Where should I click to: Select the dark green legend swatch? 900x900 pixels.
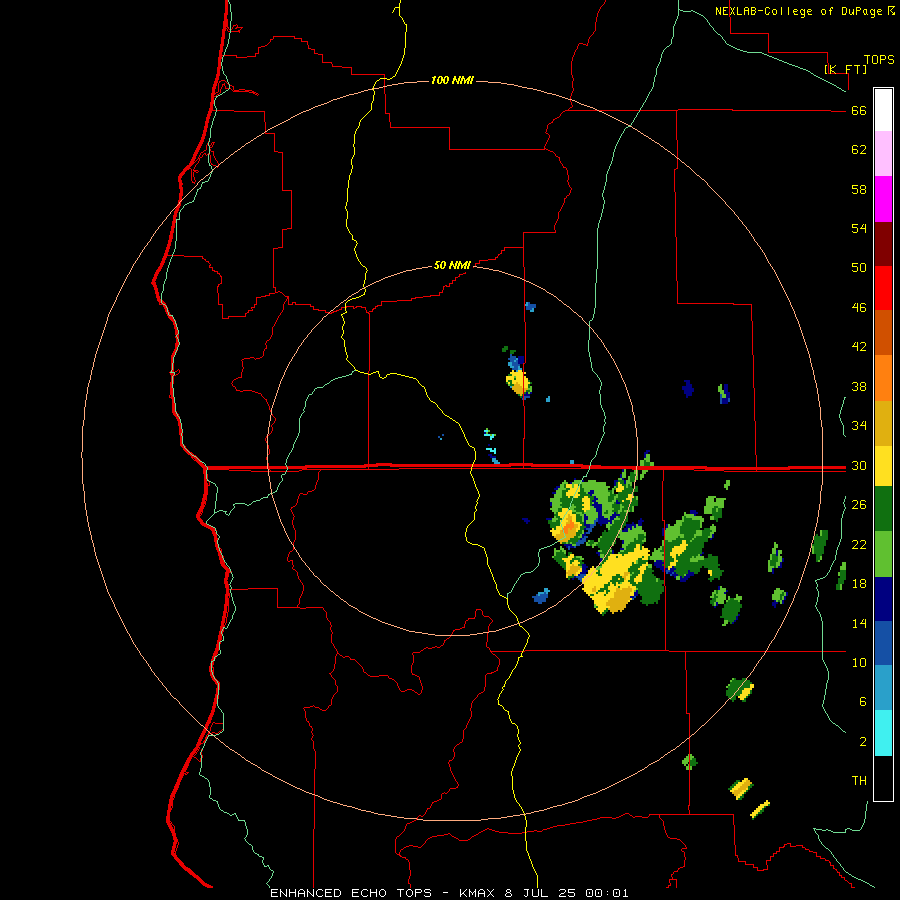click(x=883, y=509)
